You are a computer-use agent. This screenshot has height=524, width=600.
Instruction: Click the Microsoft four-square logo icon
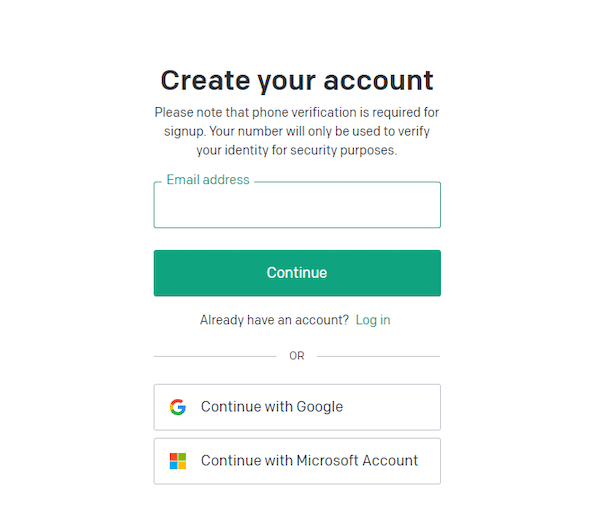click(x=178, y=461)
